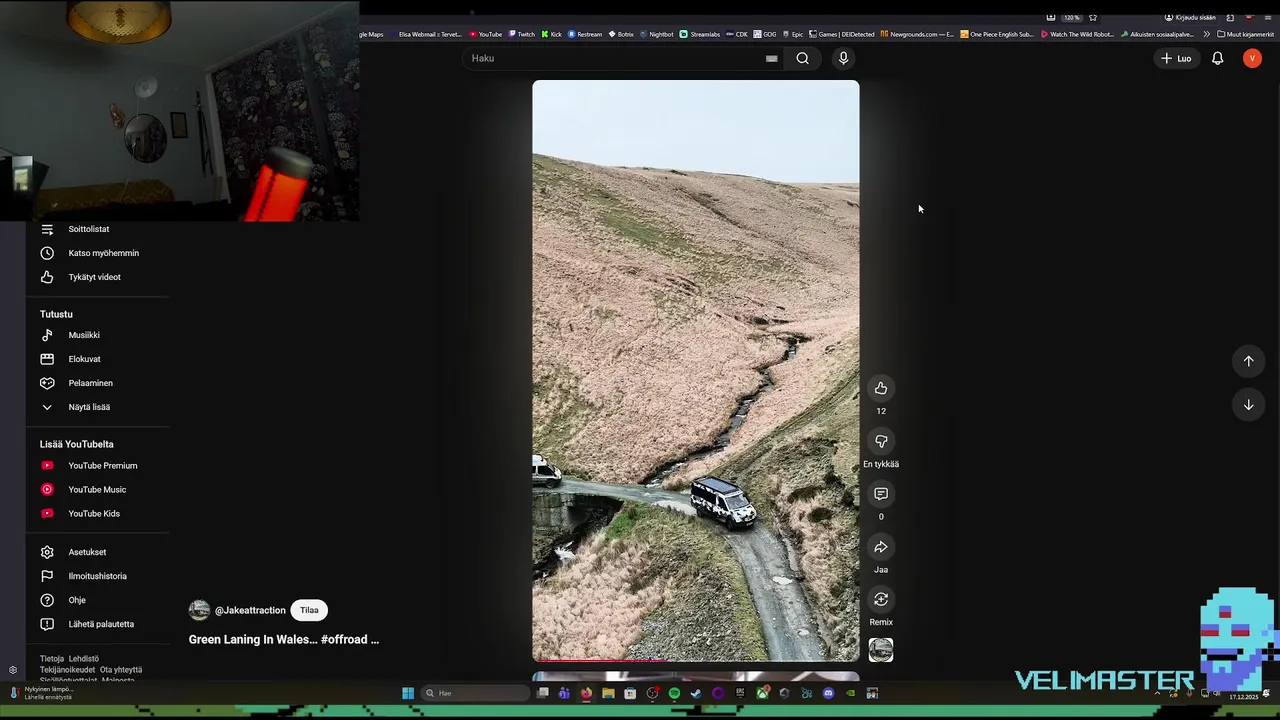
Task: Start voice search with microphone icon
Action: pos(843,58)
